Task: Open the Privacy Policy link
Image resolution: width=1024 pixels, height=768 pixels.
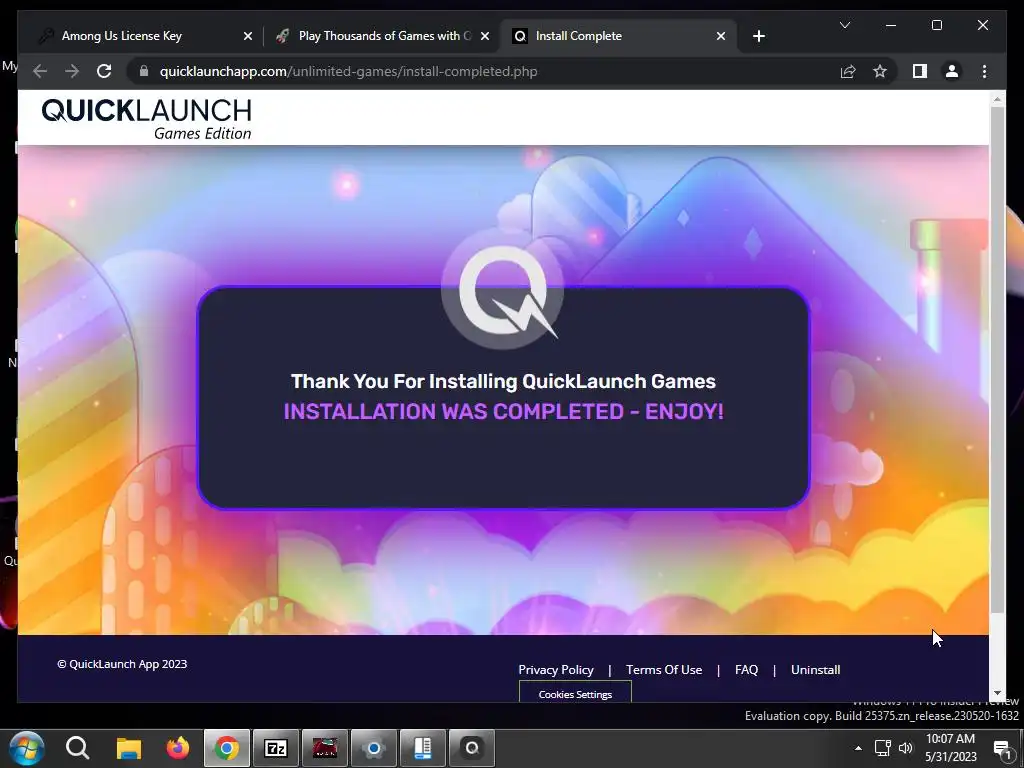Action: tap(556, 669)
